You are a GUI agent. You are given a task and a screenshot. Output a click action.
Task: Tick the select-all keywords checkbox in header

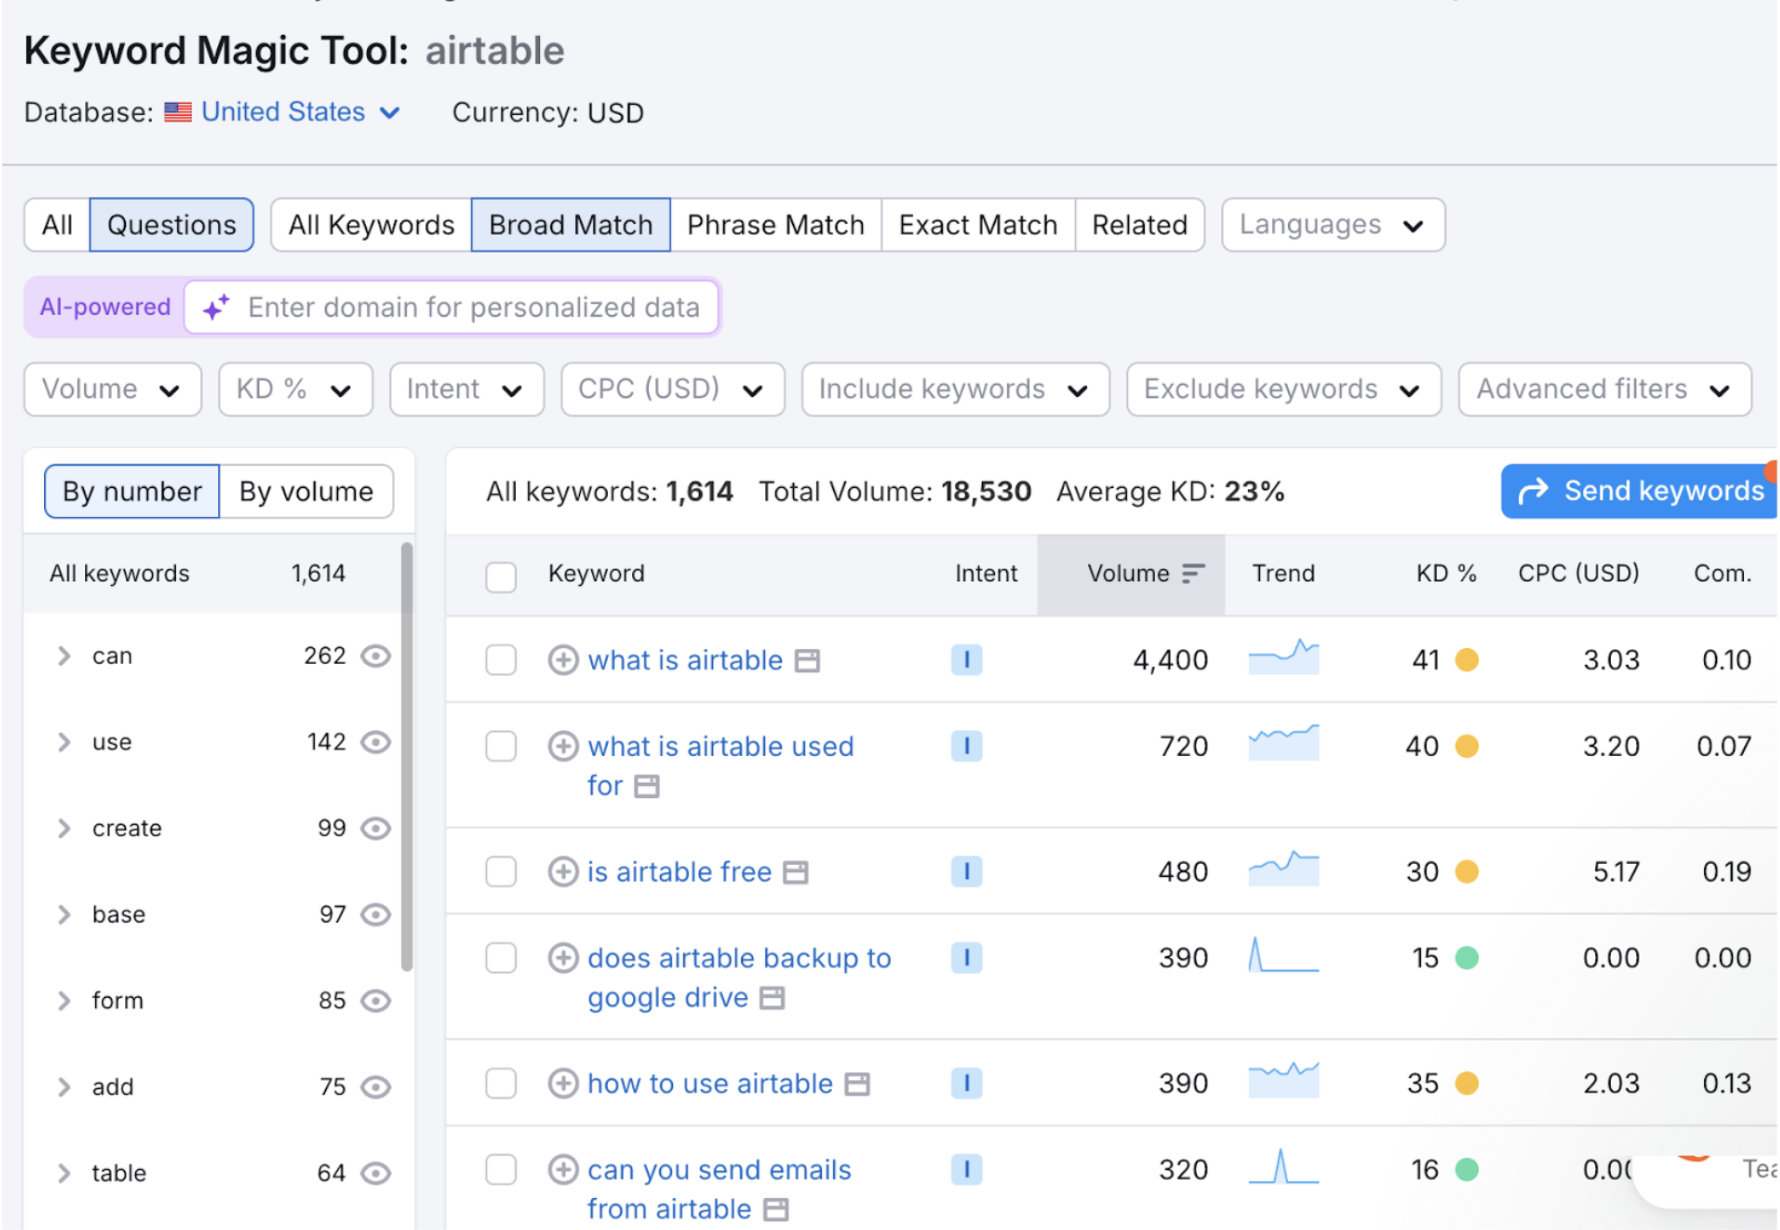pos(501,577)
